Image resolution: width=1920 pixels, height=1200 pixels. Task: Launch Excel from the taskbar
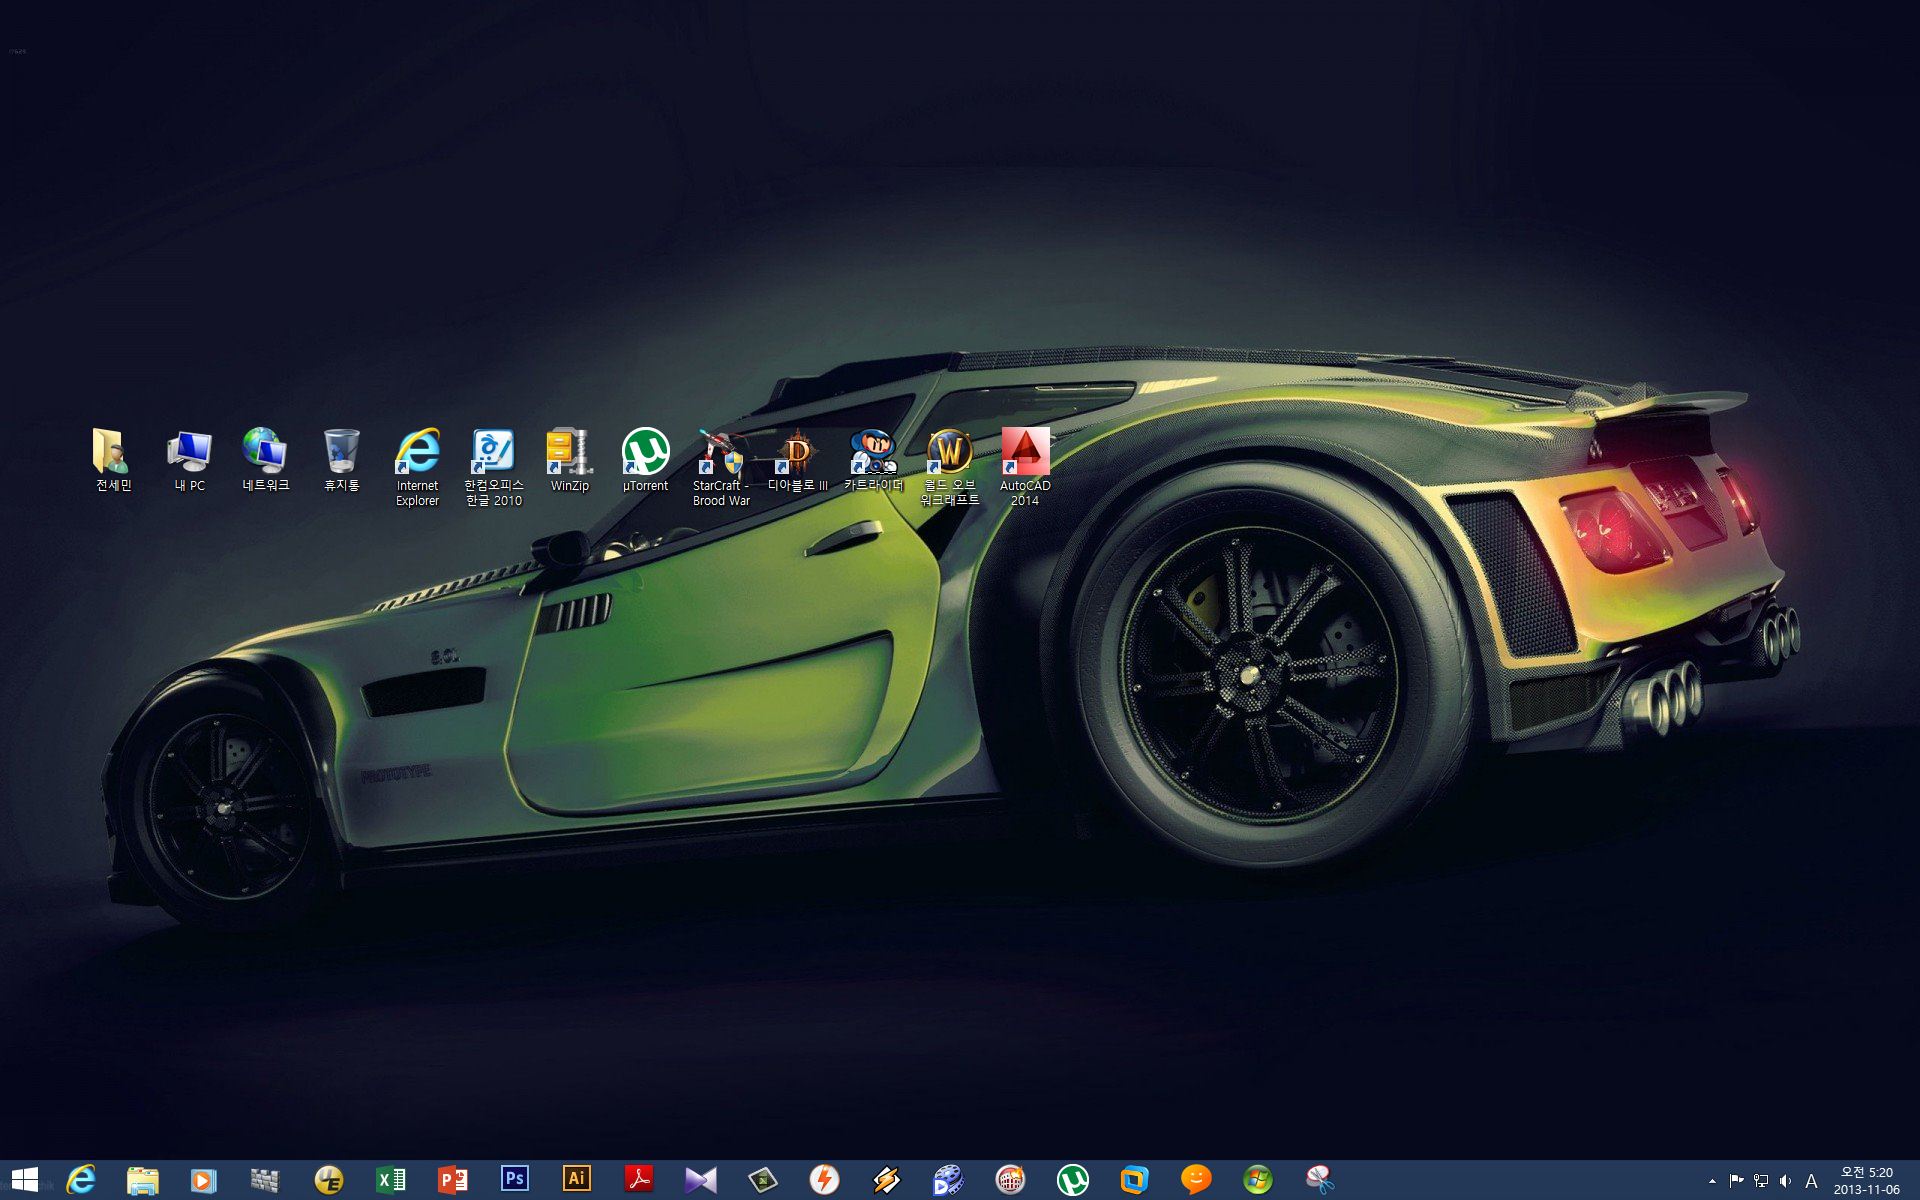(390, 1180)
